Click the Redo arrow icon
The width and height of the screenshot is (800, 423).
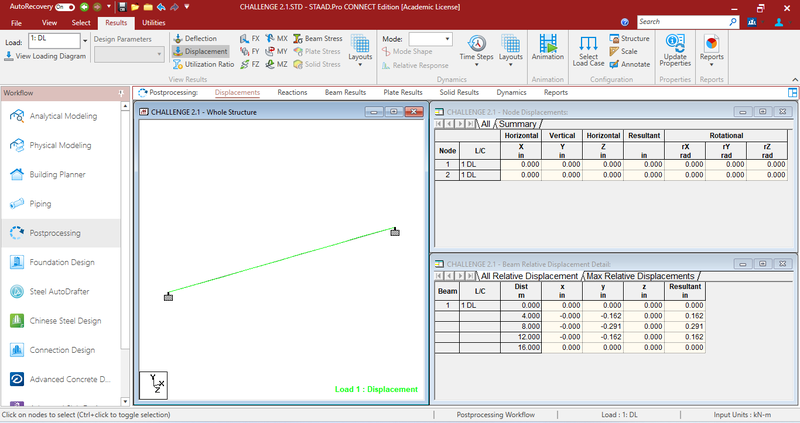(174, 7)
